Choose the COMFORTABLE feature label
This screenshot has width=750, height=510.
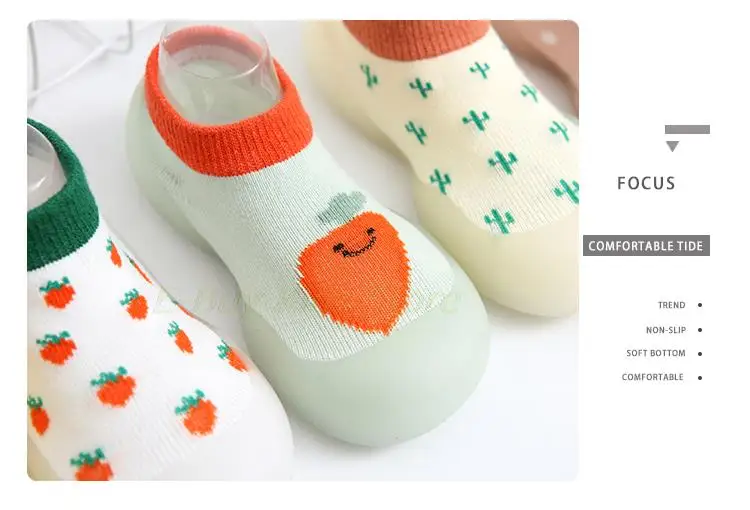[x=652, y=377]
